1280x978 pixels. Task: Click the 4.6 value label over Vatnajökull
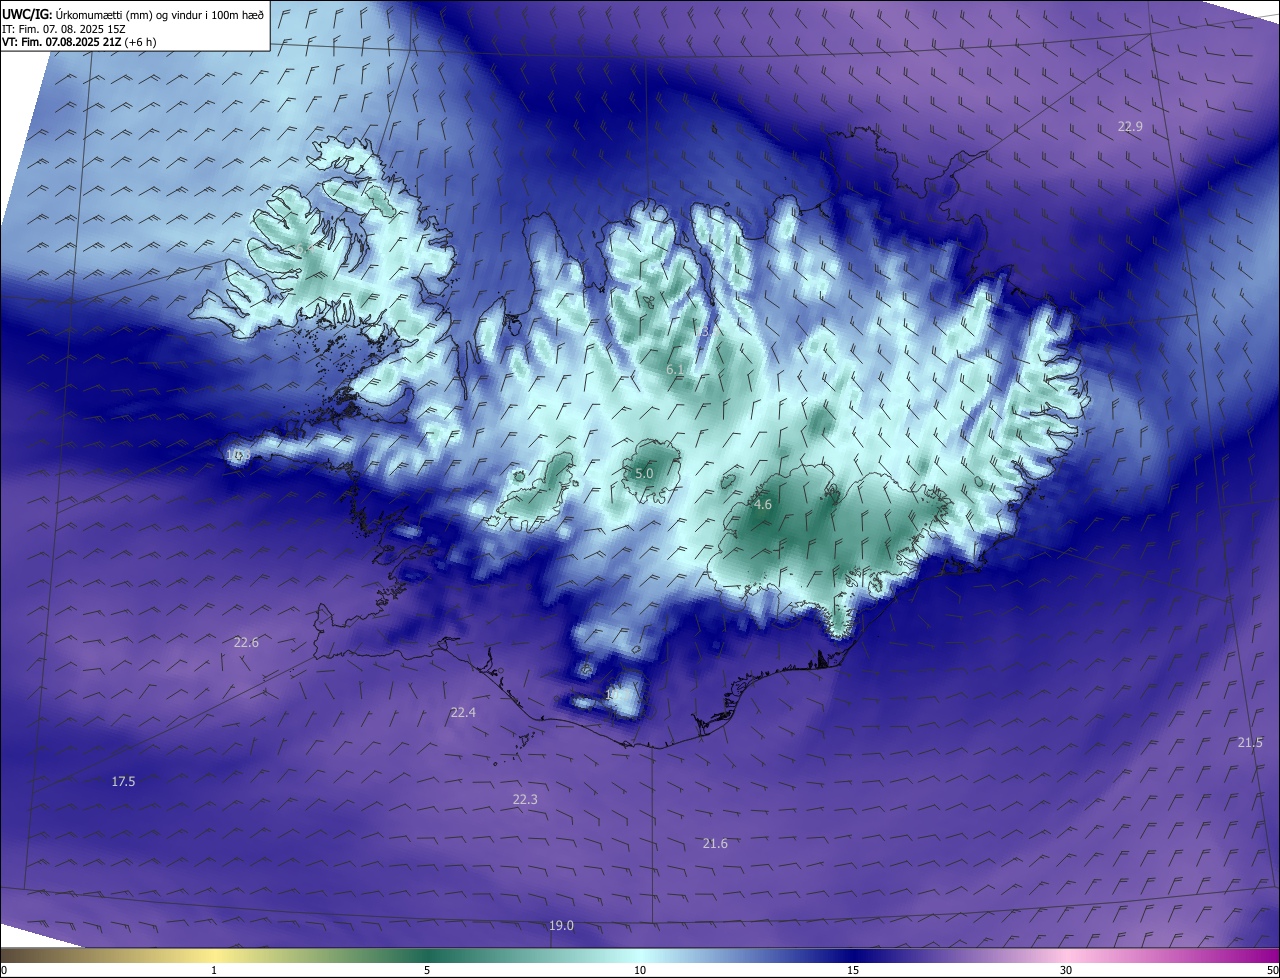pyautogui.click(x=763, y=505)
